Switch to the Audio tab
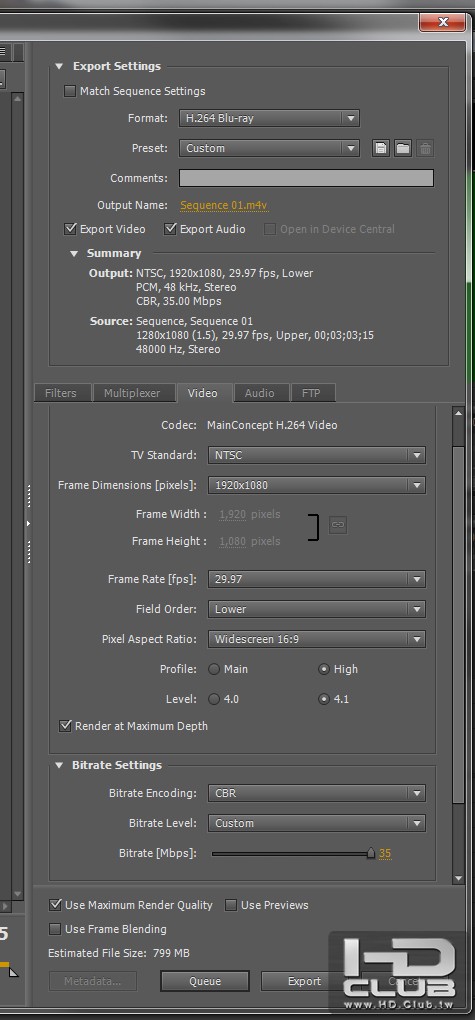The image size is (475, 1020). [260, 393]
